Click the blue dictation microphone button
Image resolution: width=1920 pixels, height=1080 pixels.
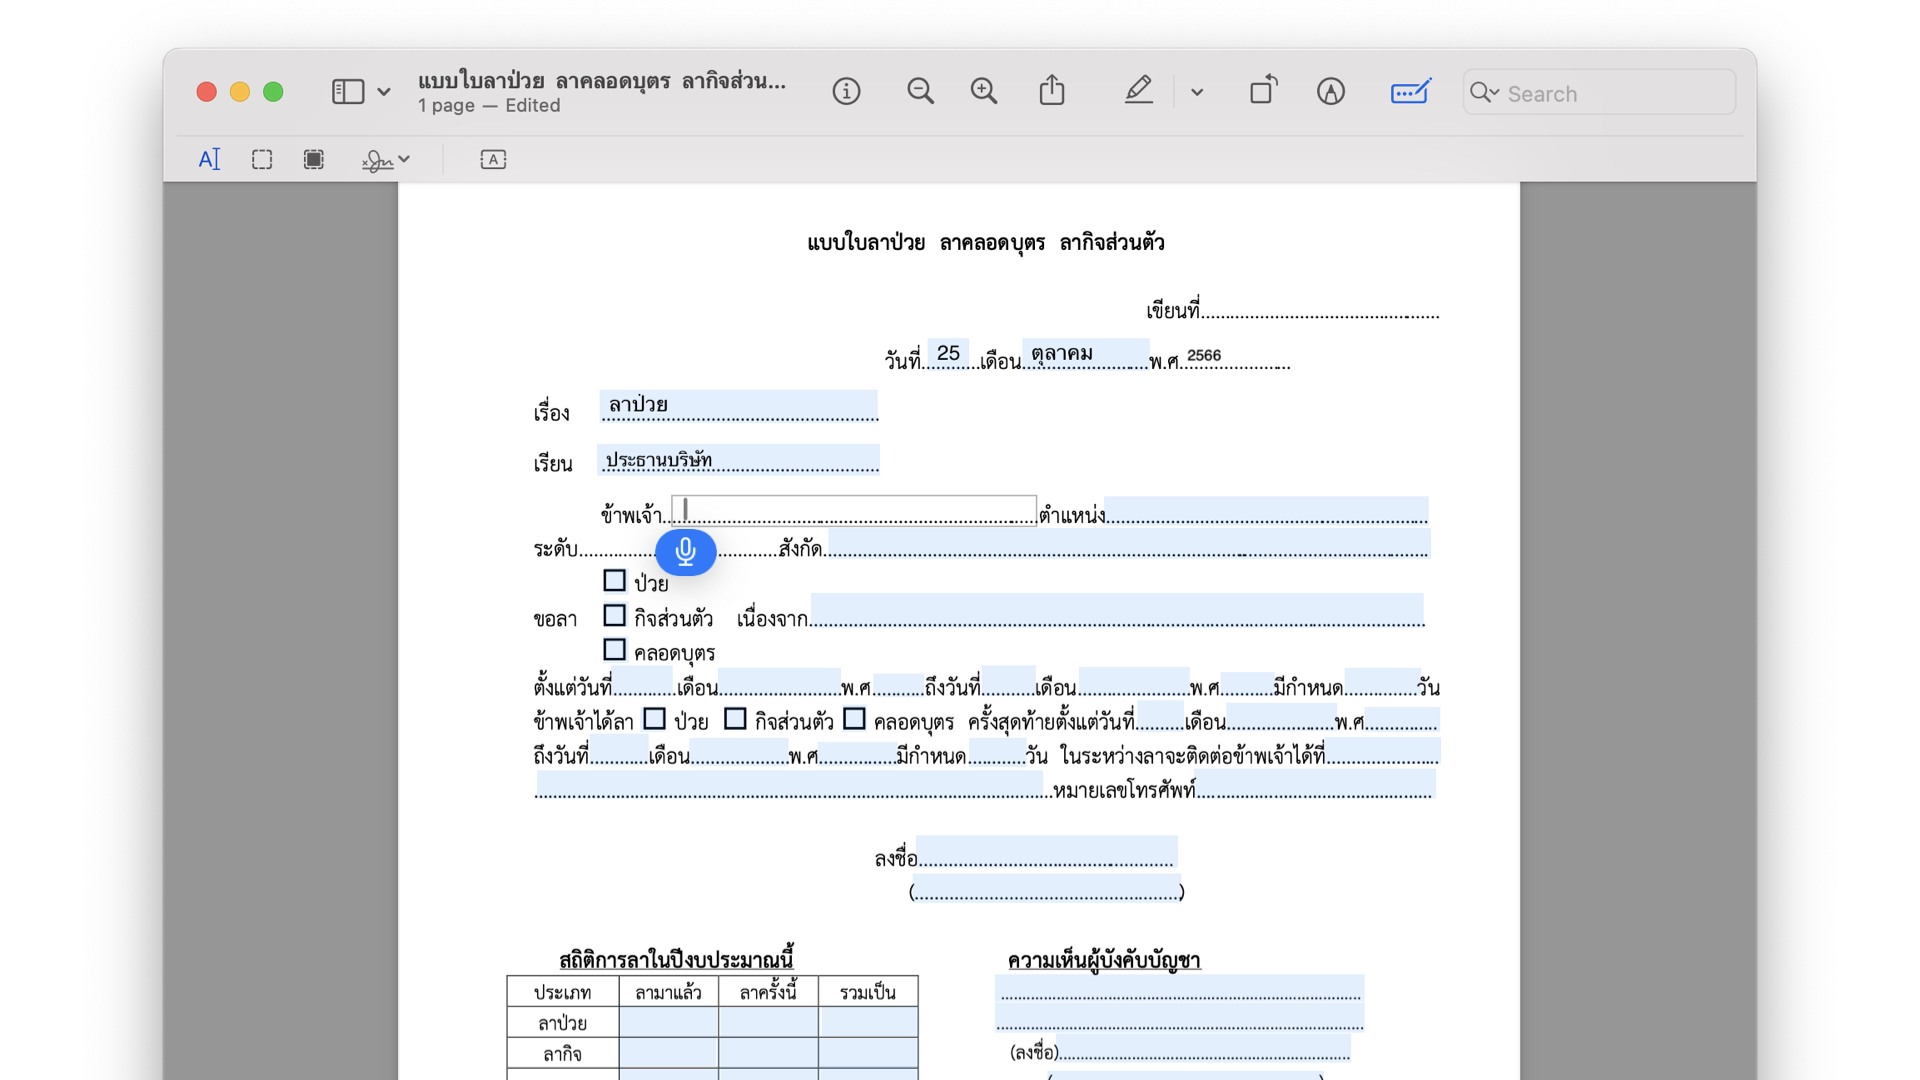(686, 552)
